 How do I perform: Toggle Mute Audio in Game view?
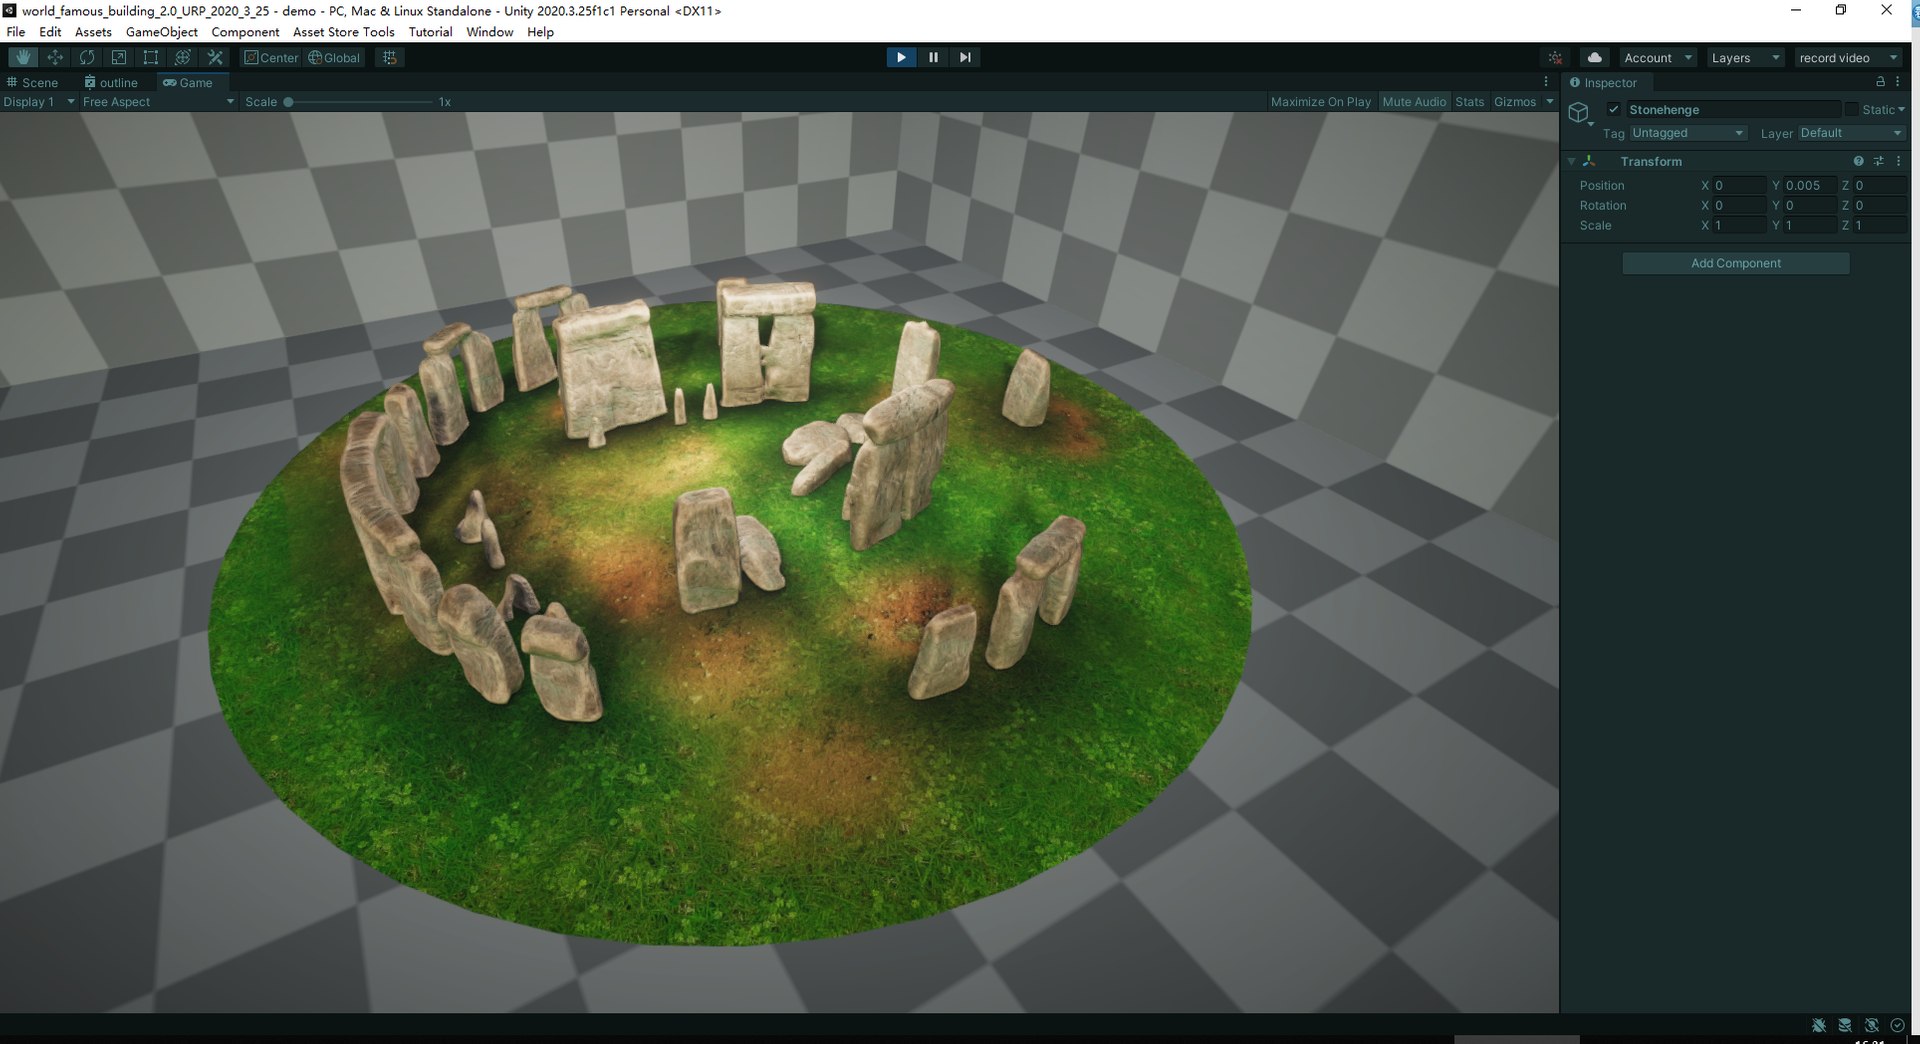tap(1414, 102)
